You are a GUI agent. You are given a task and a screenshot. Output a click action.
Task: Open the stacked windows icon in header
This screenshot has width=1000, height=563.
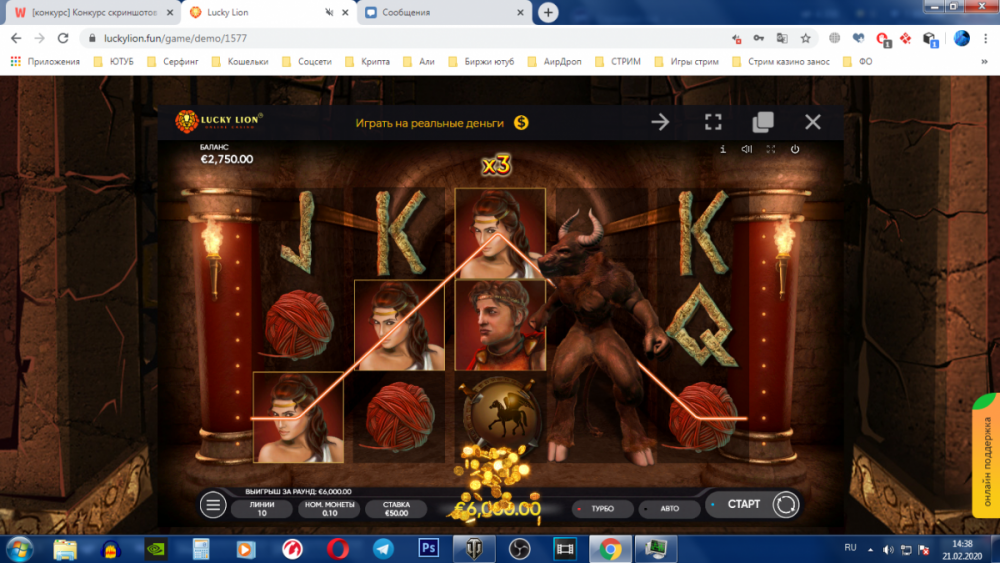point(763,122)
